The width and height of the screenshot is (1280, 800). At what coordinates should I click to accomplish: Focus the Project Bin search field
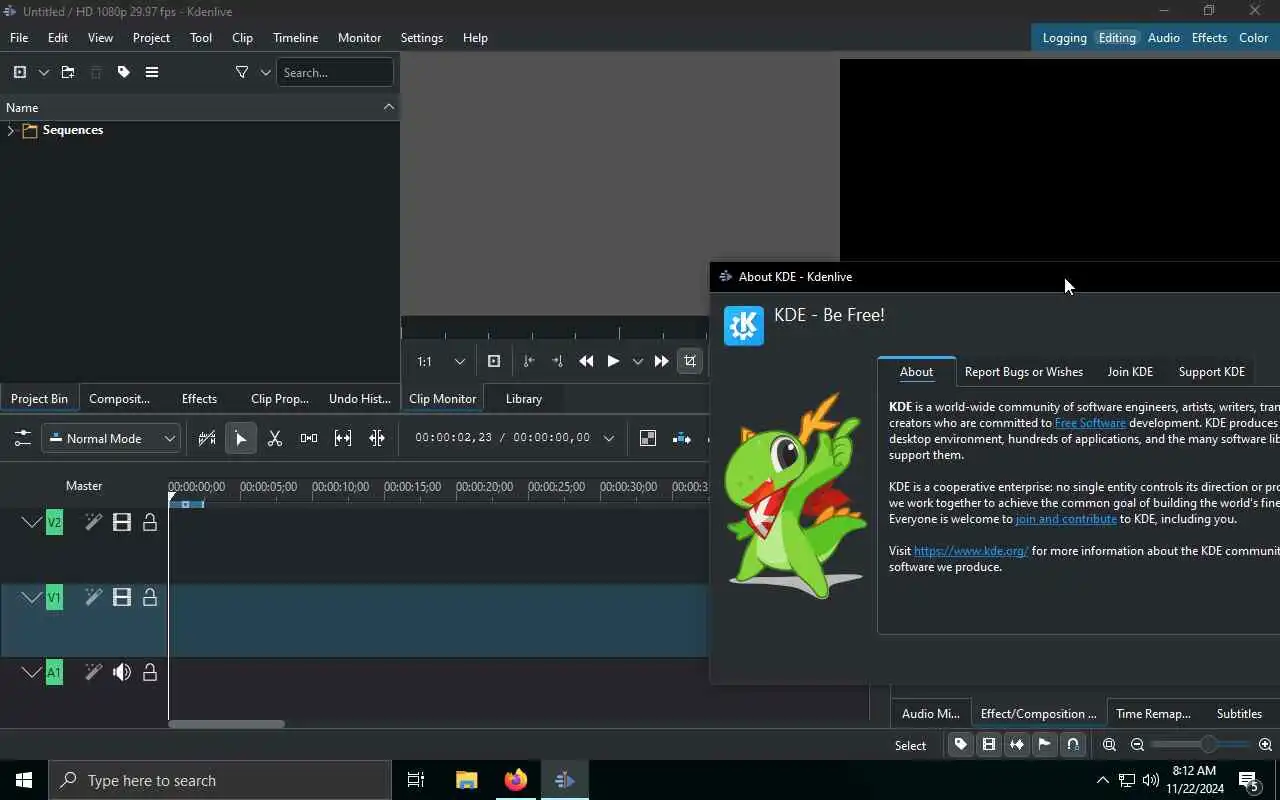335,72
